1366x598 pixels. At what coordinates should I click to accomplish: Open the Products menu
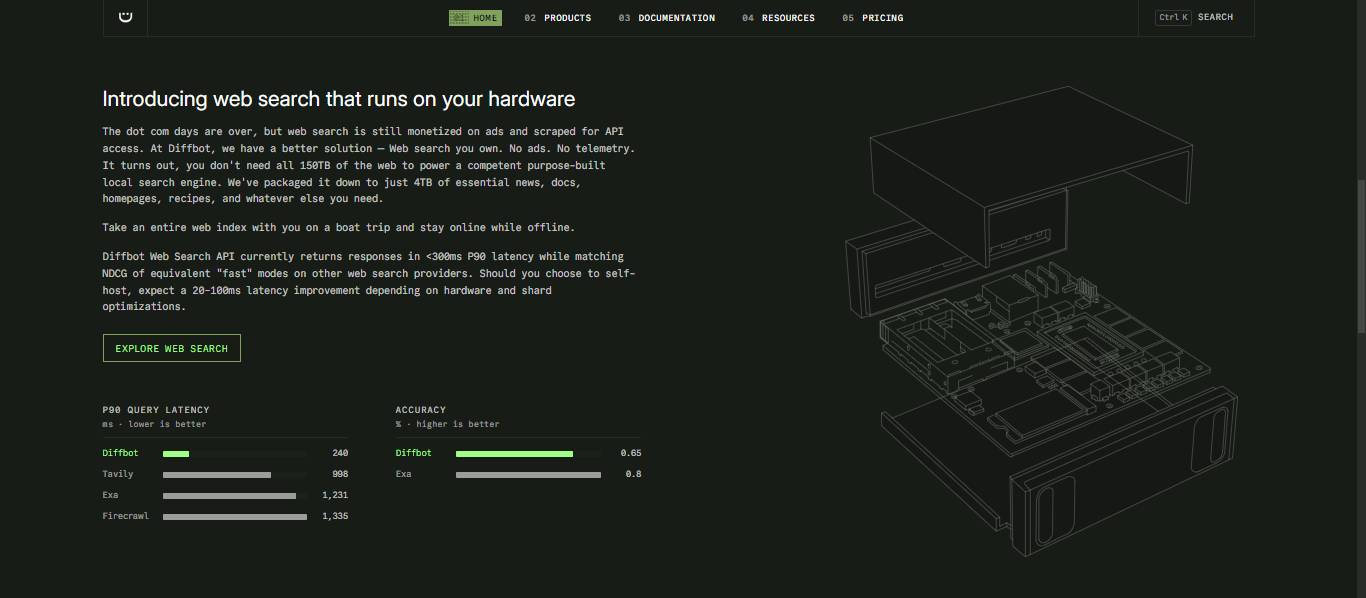(x=557, y=17)
